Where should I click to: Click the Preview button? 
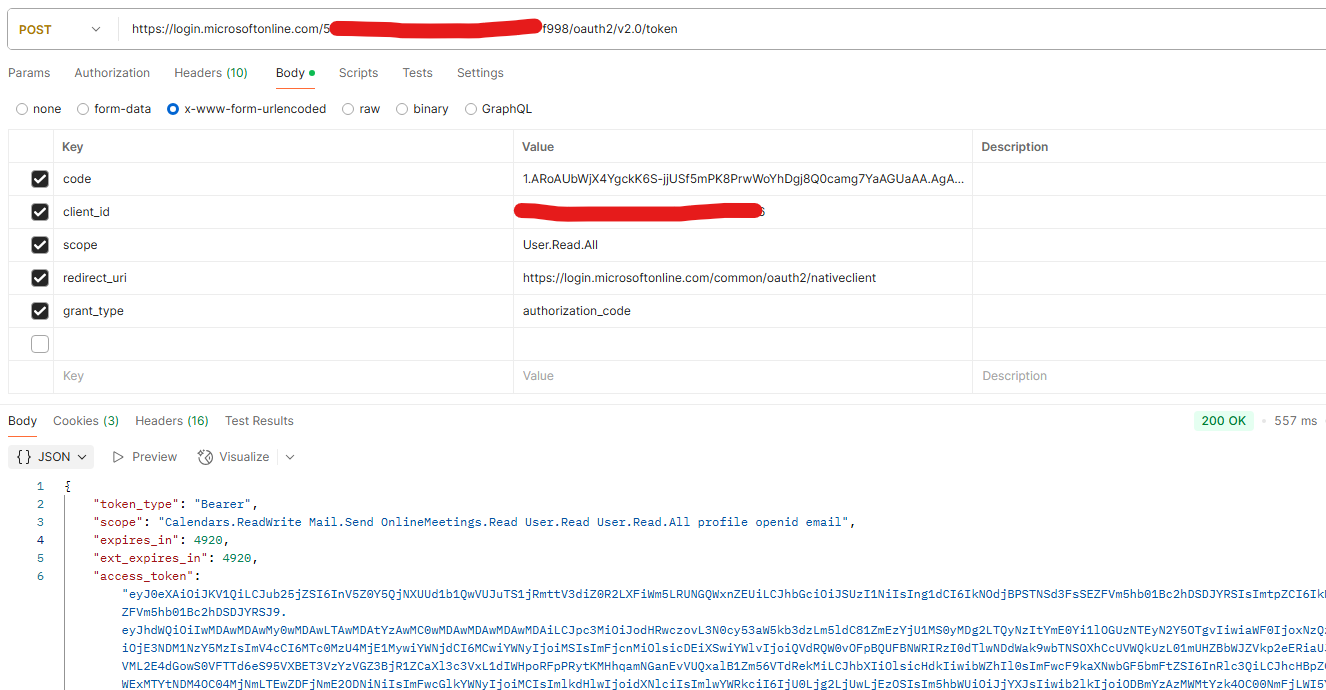point(144,457)
